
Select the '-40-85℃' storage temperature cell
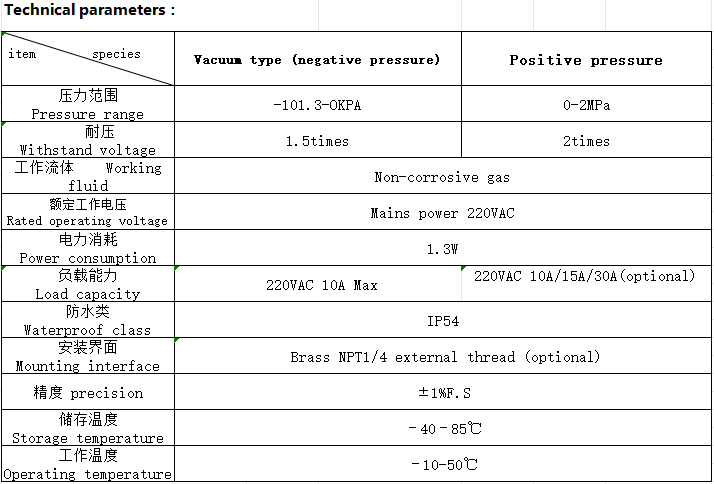(x=444, y=429)
